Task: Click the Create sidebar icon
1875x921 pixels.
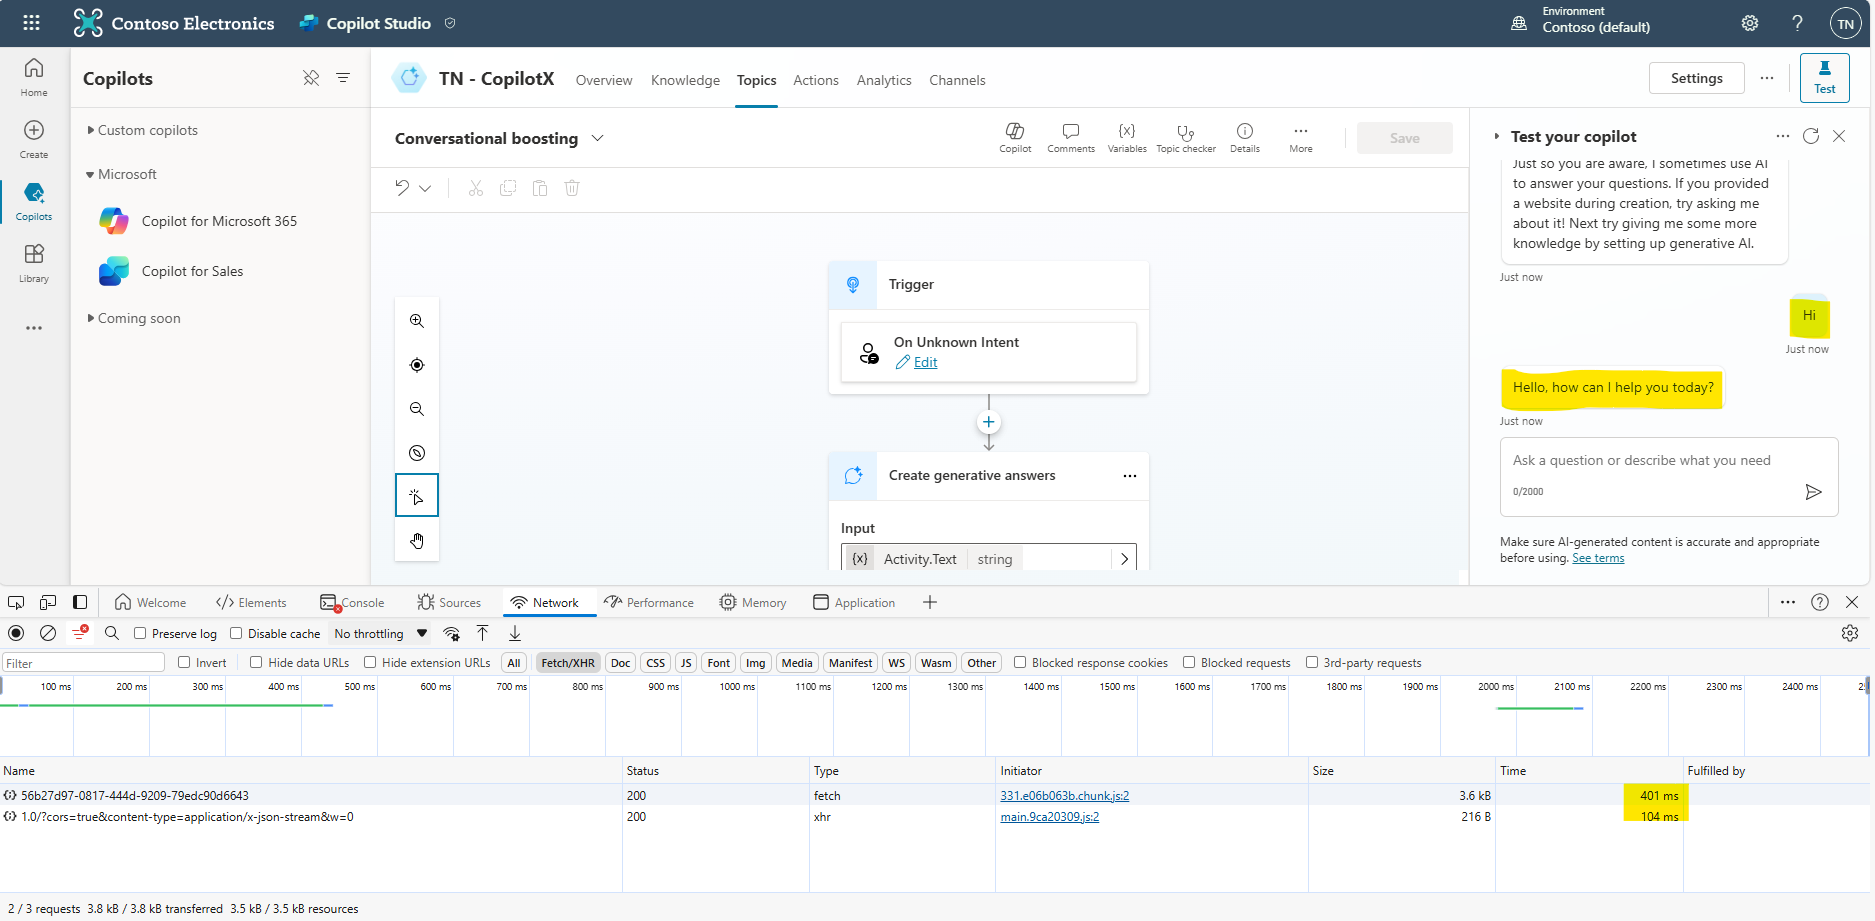Action: tap(34, 139)
